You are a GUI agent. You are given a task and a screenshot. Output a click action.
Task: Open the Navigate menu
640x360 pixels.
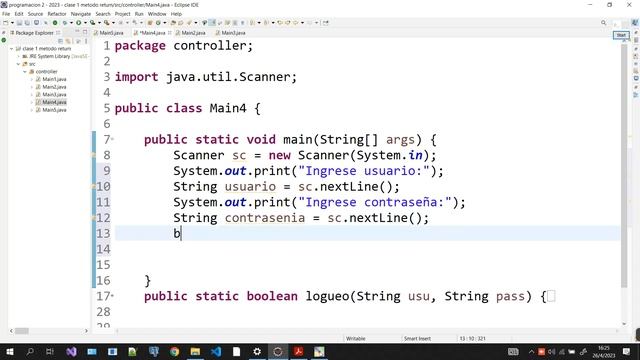coord(81,14)
